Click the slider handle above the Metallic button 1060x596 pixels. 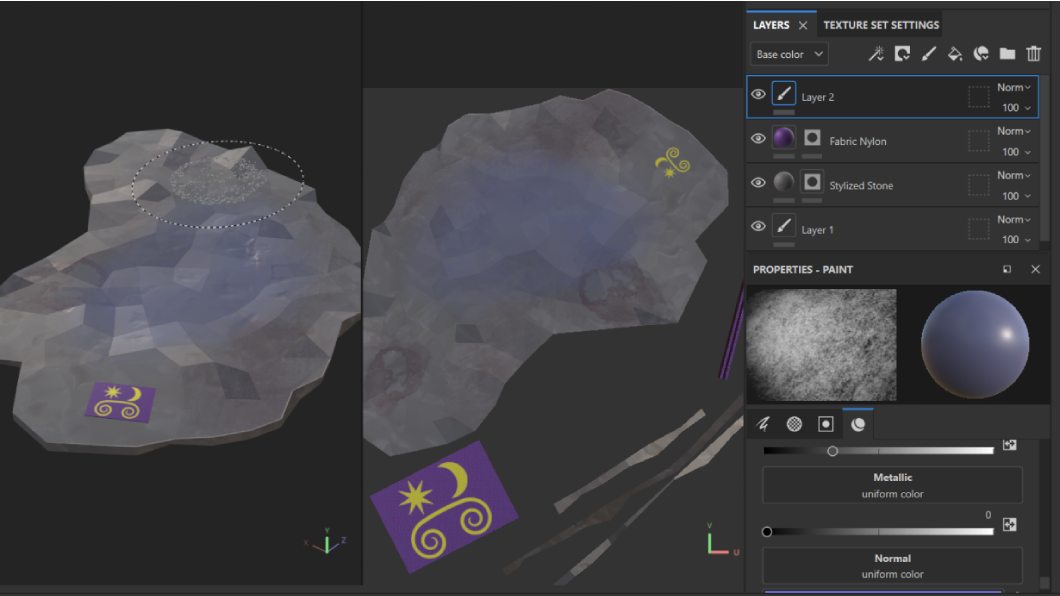coord(832,451)
